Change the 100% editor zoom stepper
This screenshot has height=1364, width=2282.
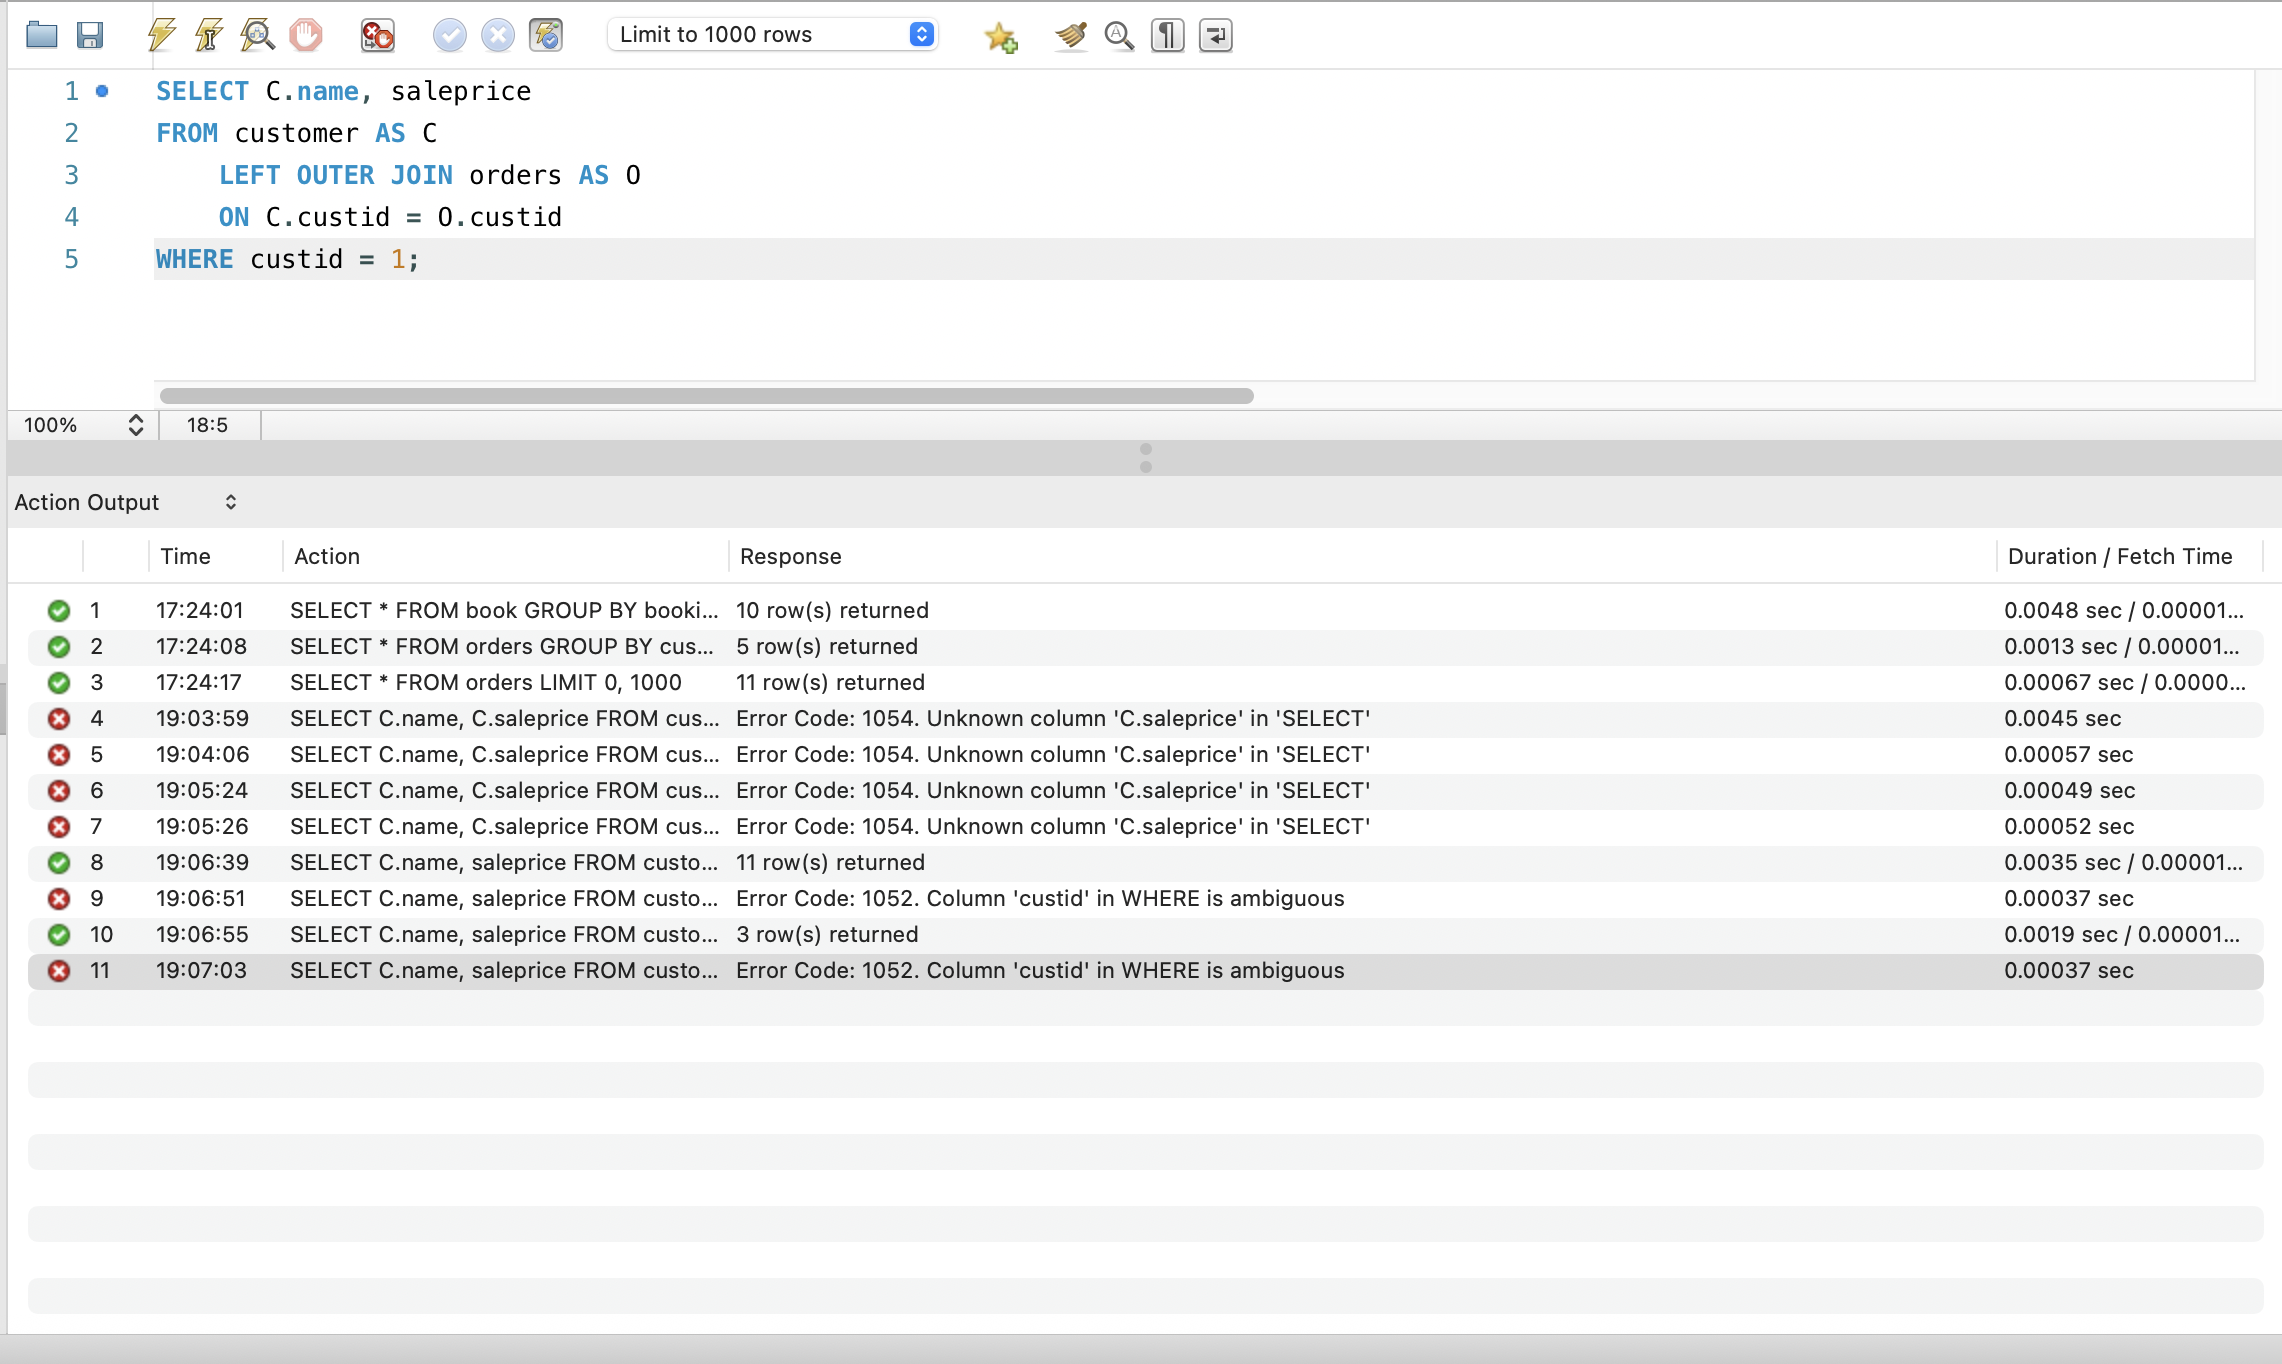coord(135,425)
